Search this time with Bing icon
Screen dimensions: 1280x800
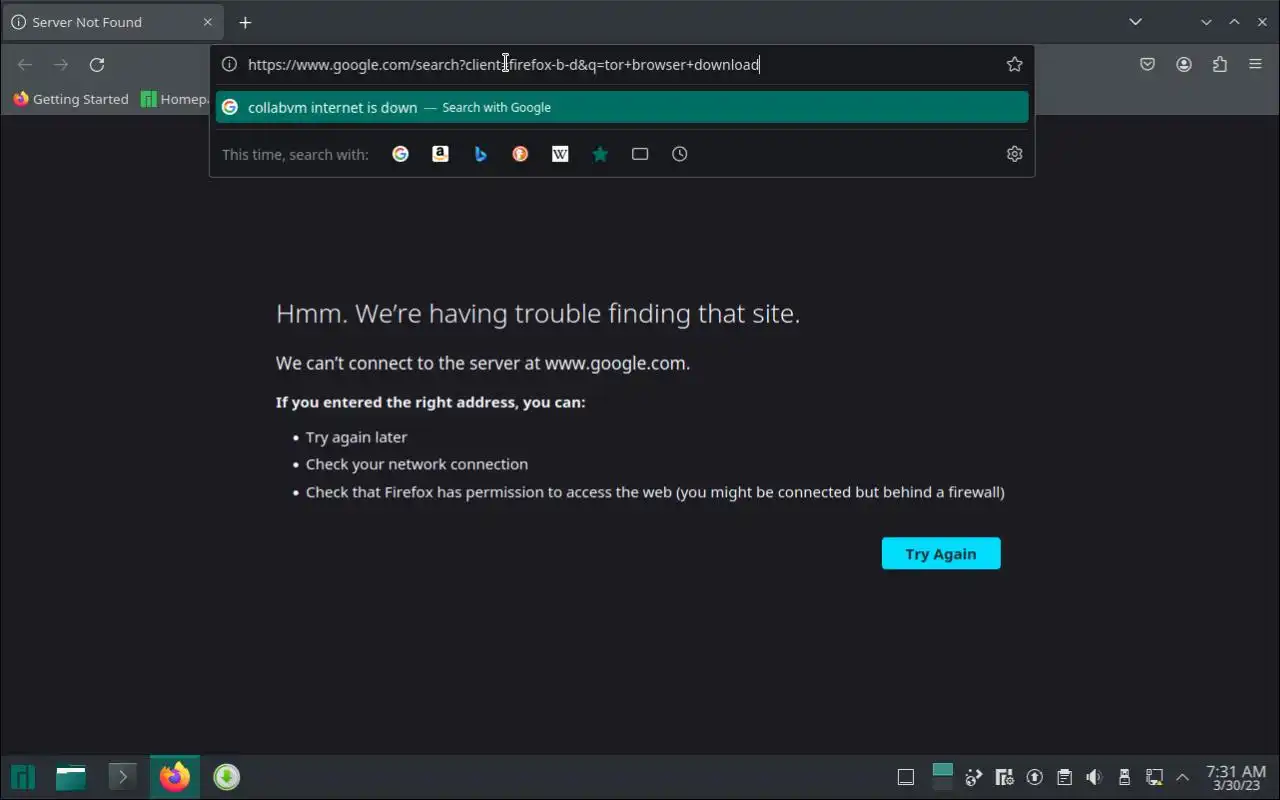[x=480, y=154]
